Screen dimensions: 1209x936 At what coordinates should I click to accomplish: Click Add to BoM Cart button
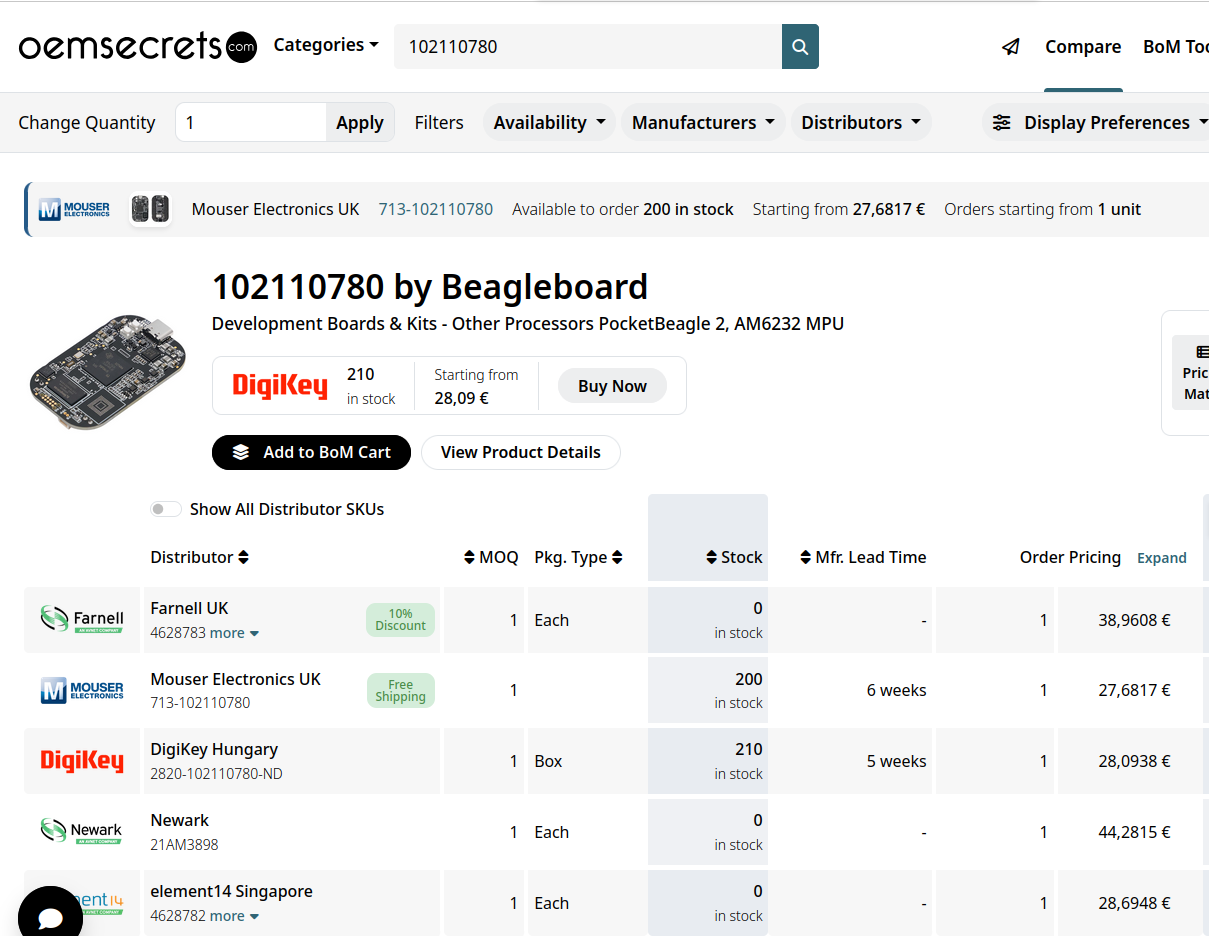pos(311,452)
